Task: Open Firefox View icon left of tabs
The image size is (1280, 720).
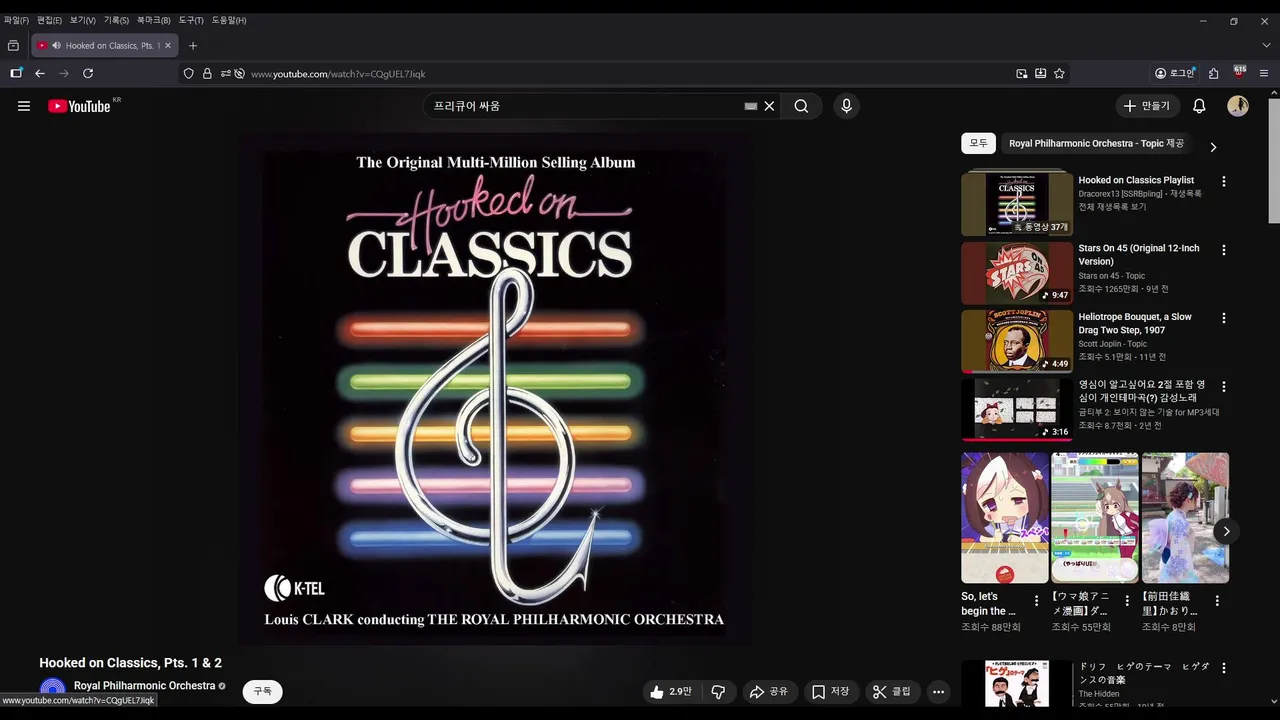Action: click(13, 45)
